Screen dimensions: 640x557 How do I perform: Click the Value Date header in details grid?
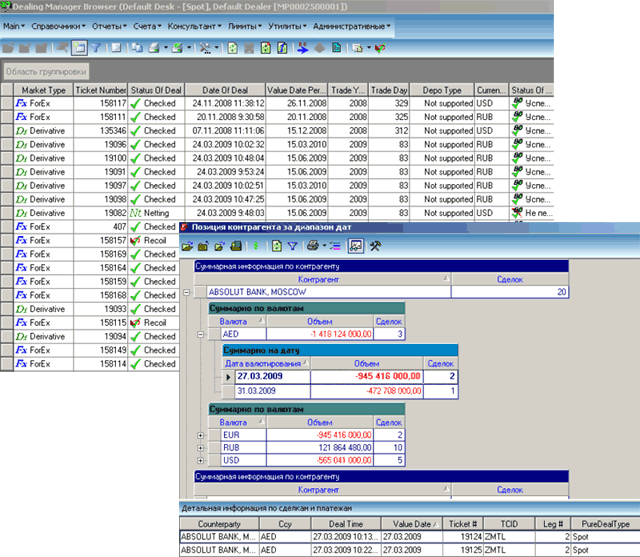[411, 524]
